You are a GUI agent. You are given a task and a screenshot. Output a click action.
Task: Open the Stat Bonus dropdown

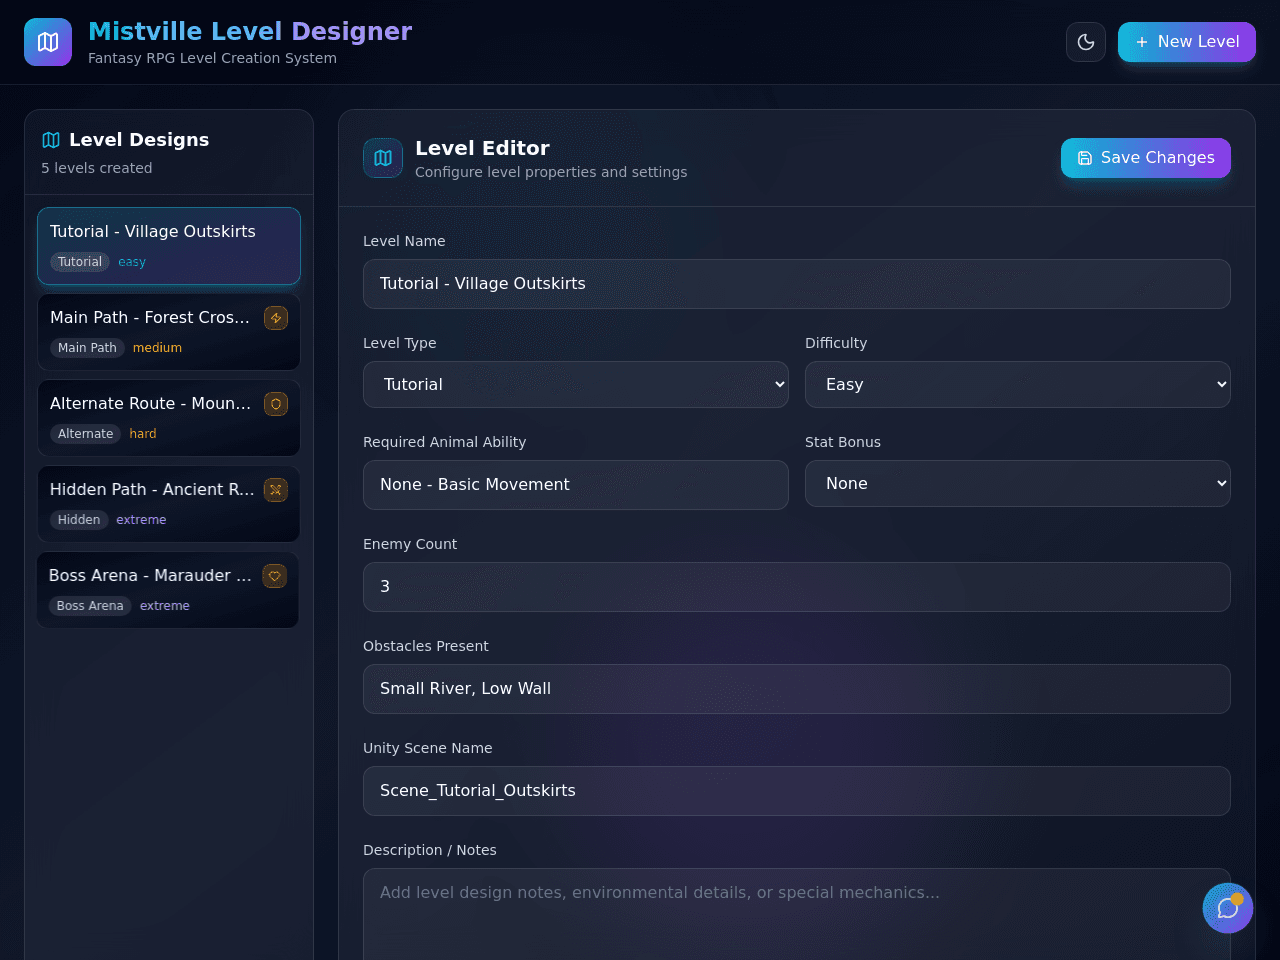(x=1018, y=484)
